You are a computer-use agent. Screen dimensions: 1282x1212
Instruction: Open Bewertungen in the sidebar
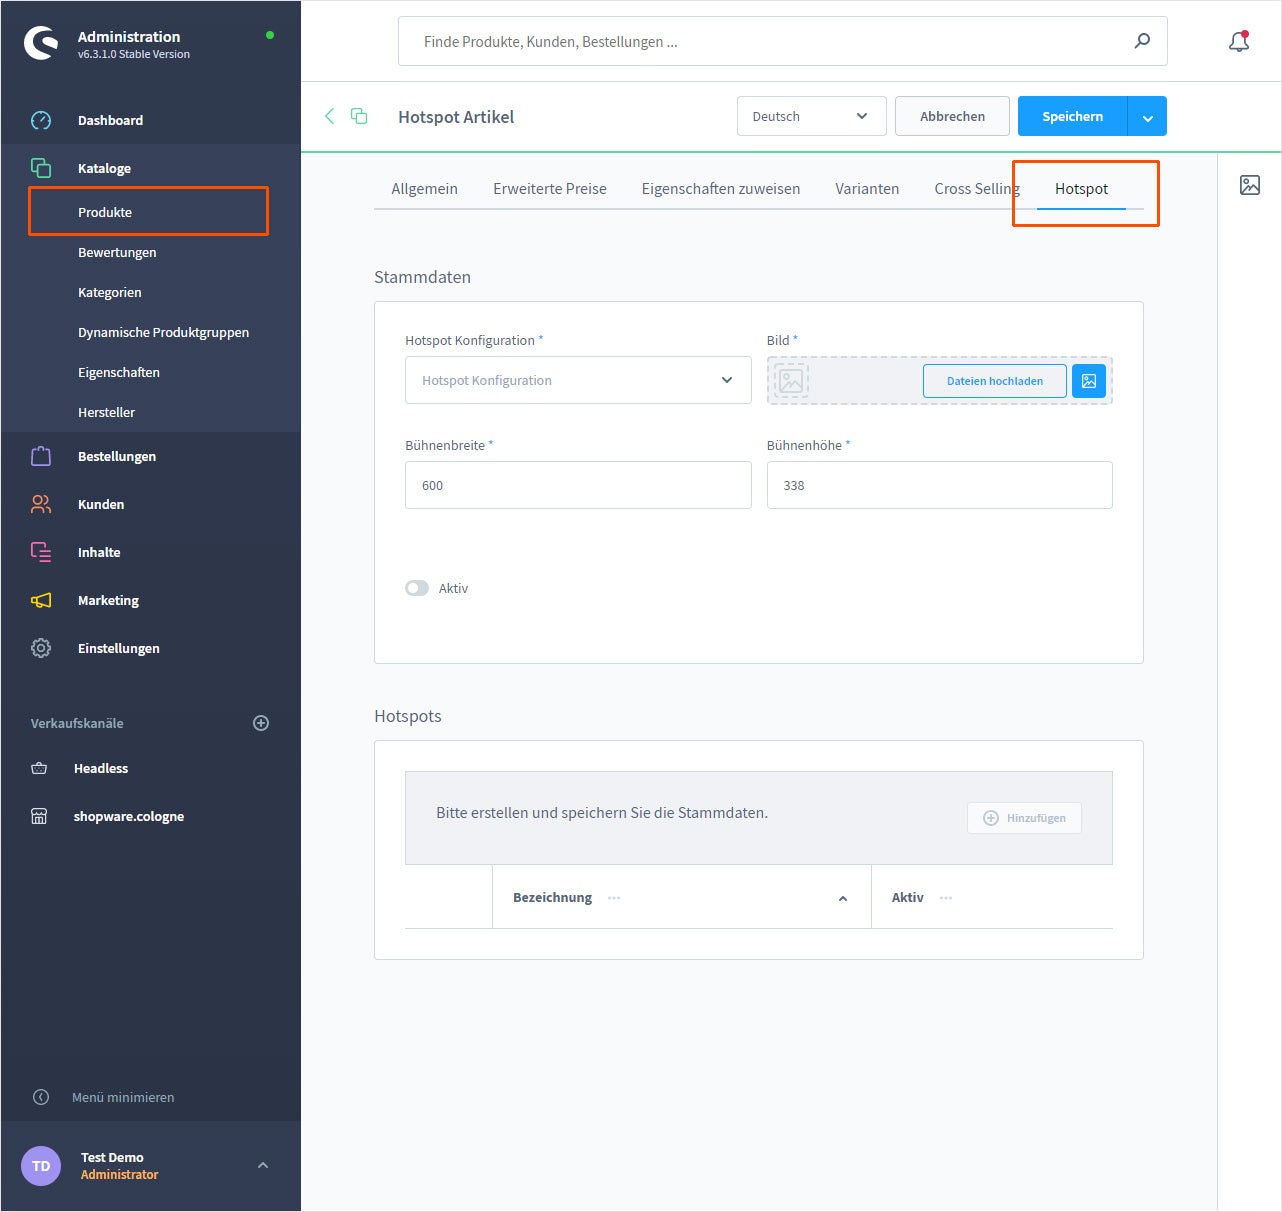[x=117, y=252]
